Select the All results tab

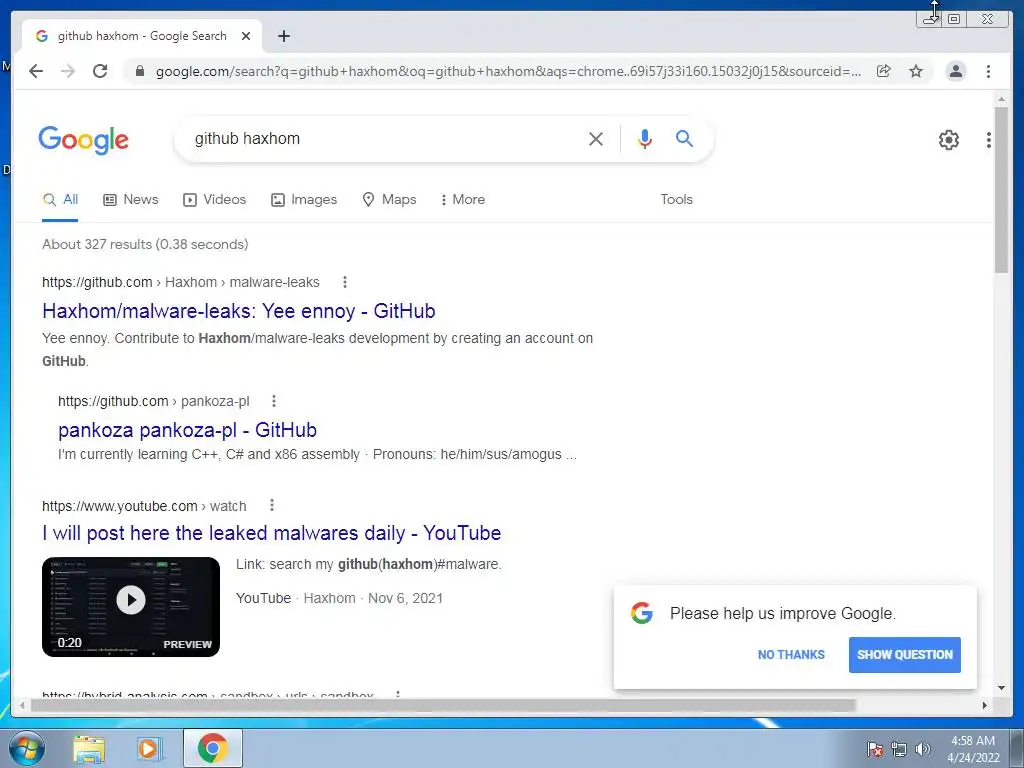pos(60,200)
